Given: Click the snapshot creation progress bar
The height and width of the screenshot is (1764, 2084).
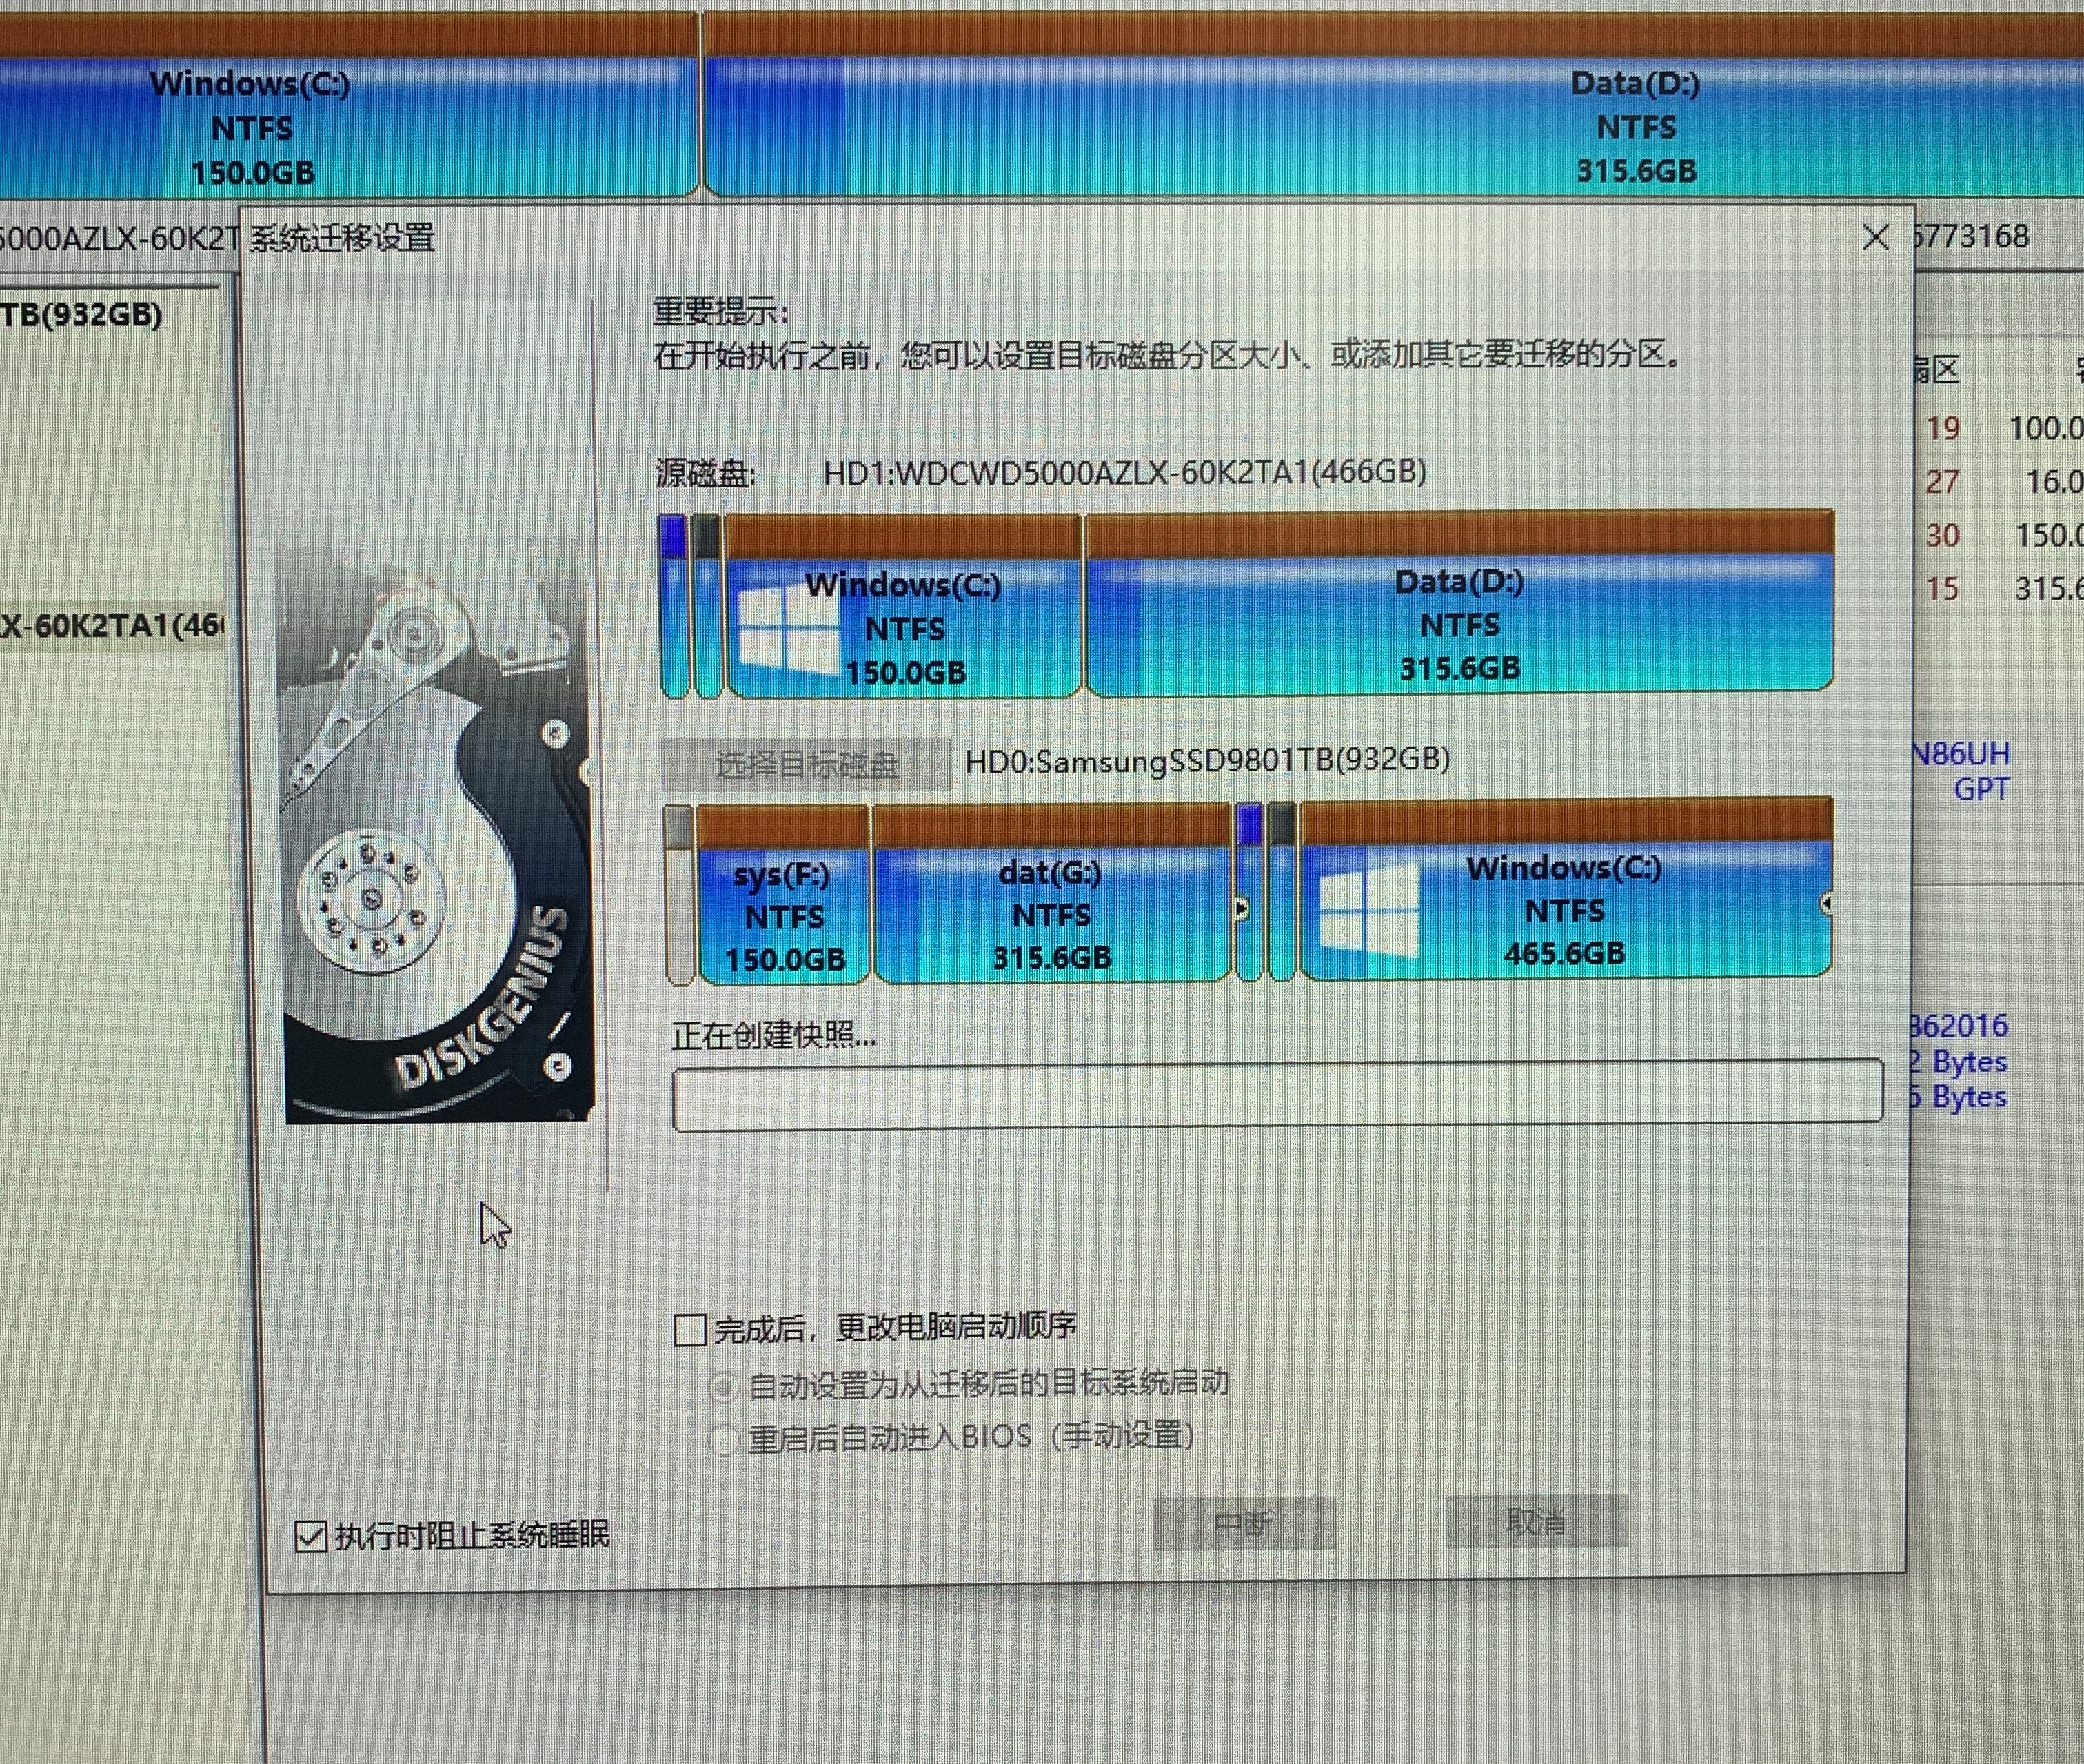Looking at the screenshot, I should 1277,1096.
